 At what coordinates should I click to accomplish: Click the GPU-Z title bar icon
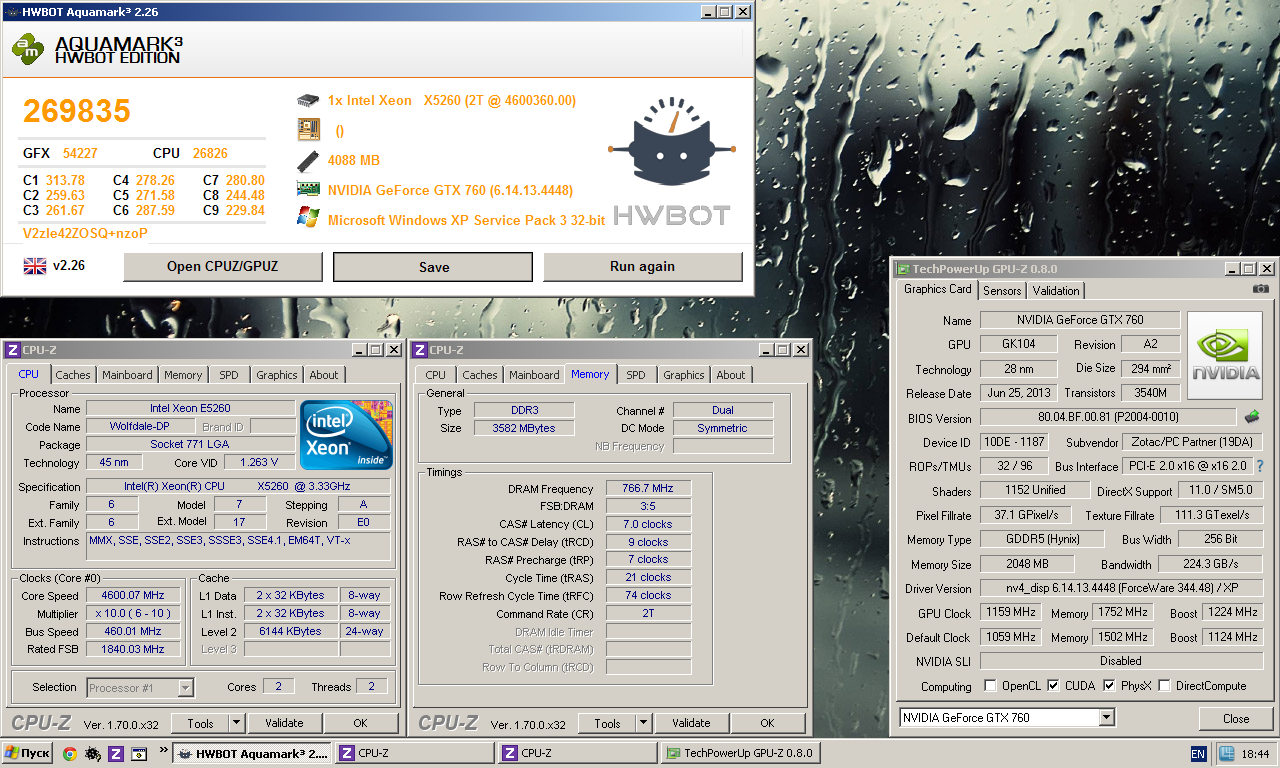pyautogui.click(x=903, y=269)
